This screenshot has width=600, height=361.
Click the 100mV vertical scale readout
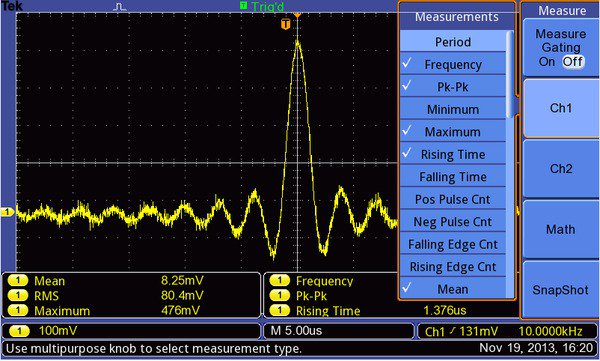58,330
